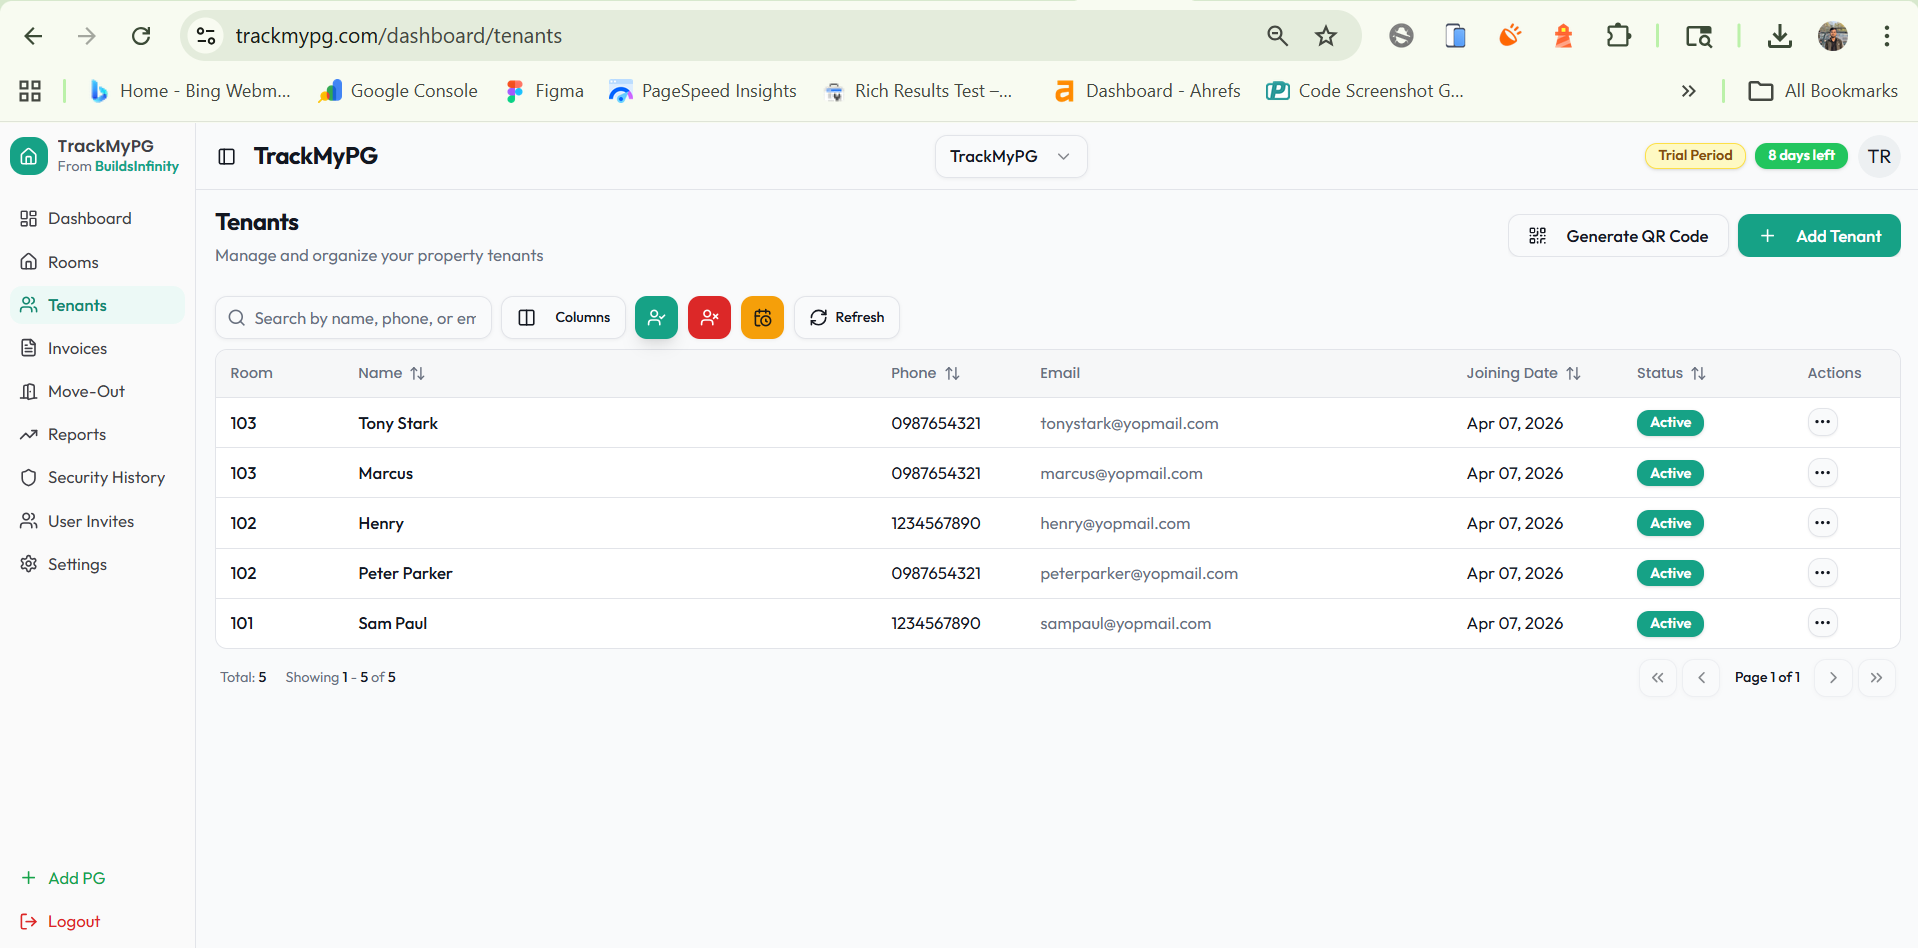Click the Reports sidebar item
Image resolution: width=1918 pixels, height=948 pixels.
coord(77,434)
